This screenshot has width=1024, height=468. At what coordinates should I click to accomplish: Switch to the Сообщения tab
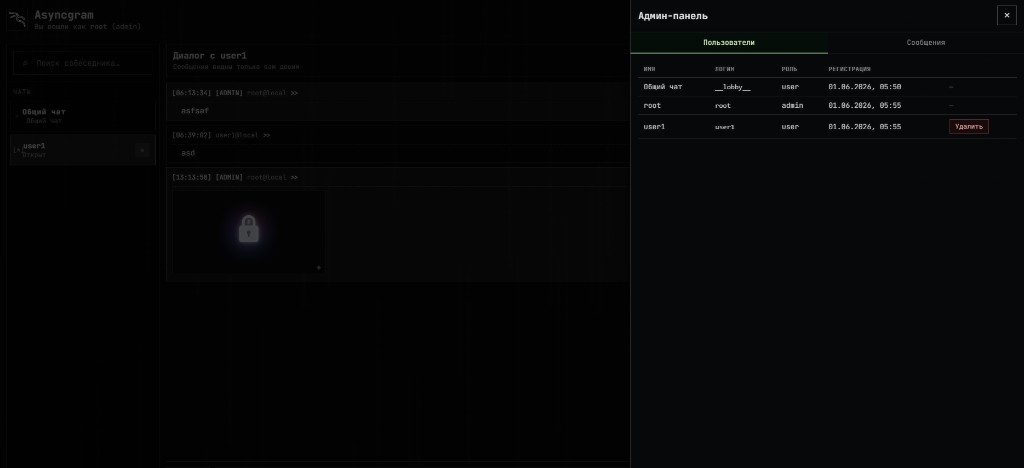coord(925,42)
